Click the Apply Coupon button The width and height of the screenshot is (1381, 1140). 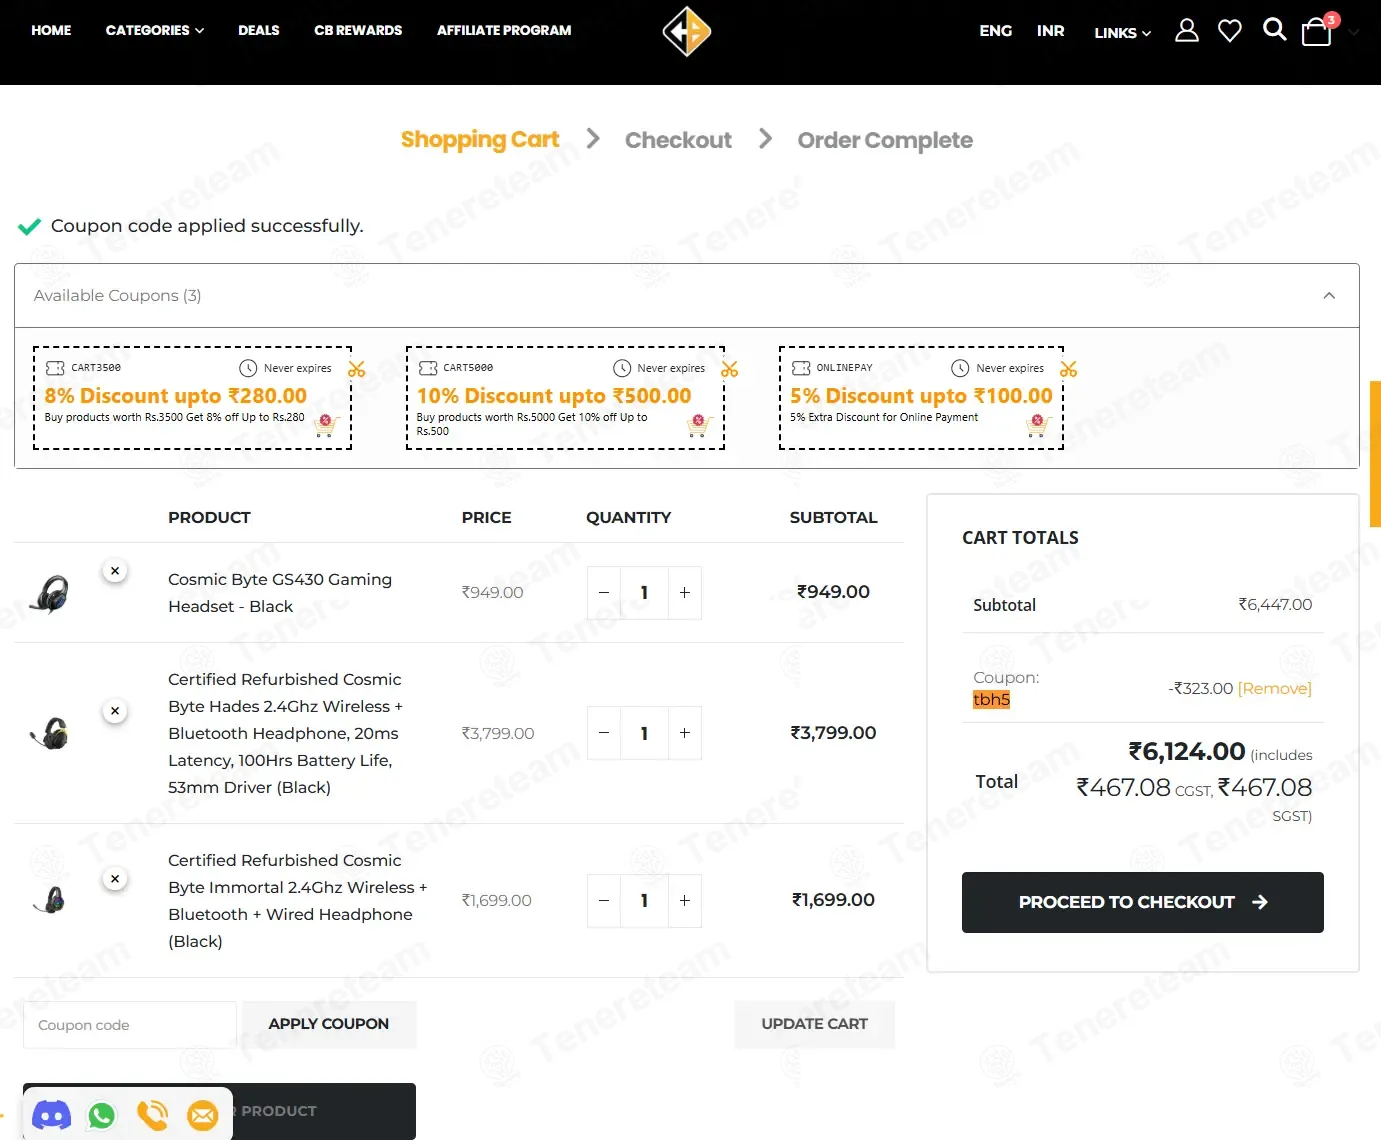click(329, 1024)
